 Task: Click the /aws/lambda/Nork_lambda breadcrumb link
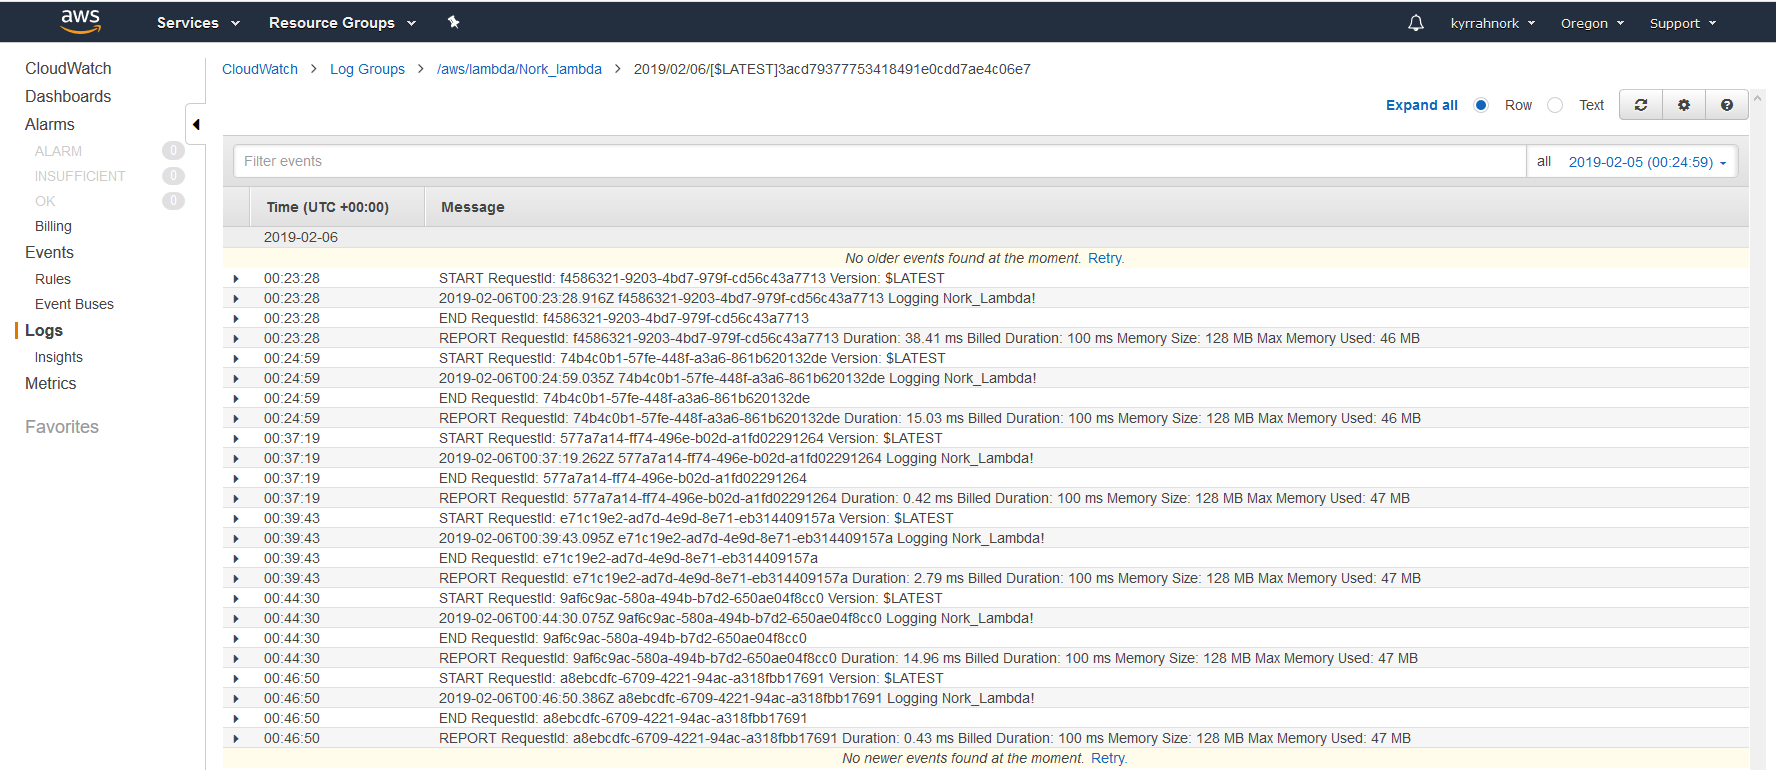coord(519,69)
